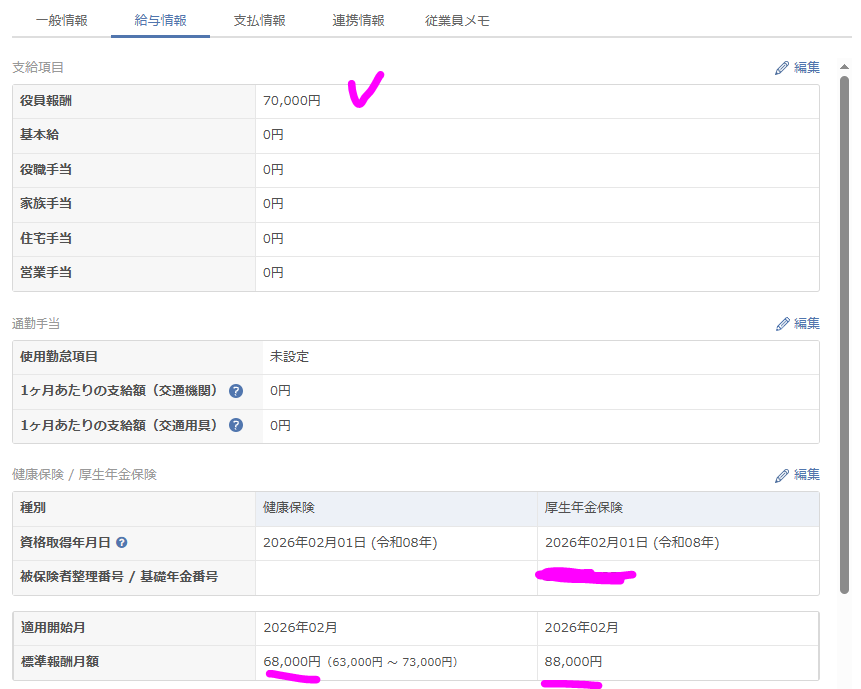
Task: Edit the 健康保険 / 厚生年金保険 section
Action: [x=796, y=475]
